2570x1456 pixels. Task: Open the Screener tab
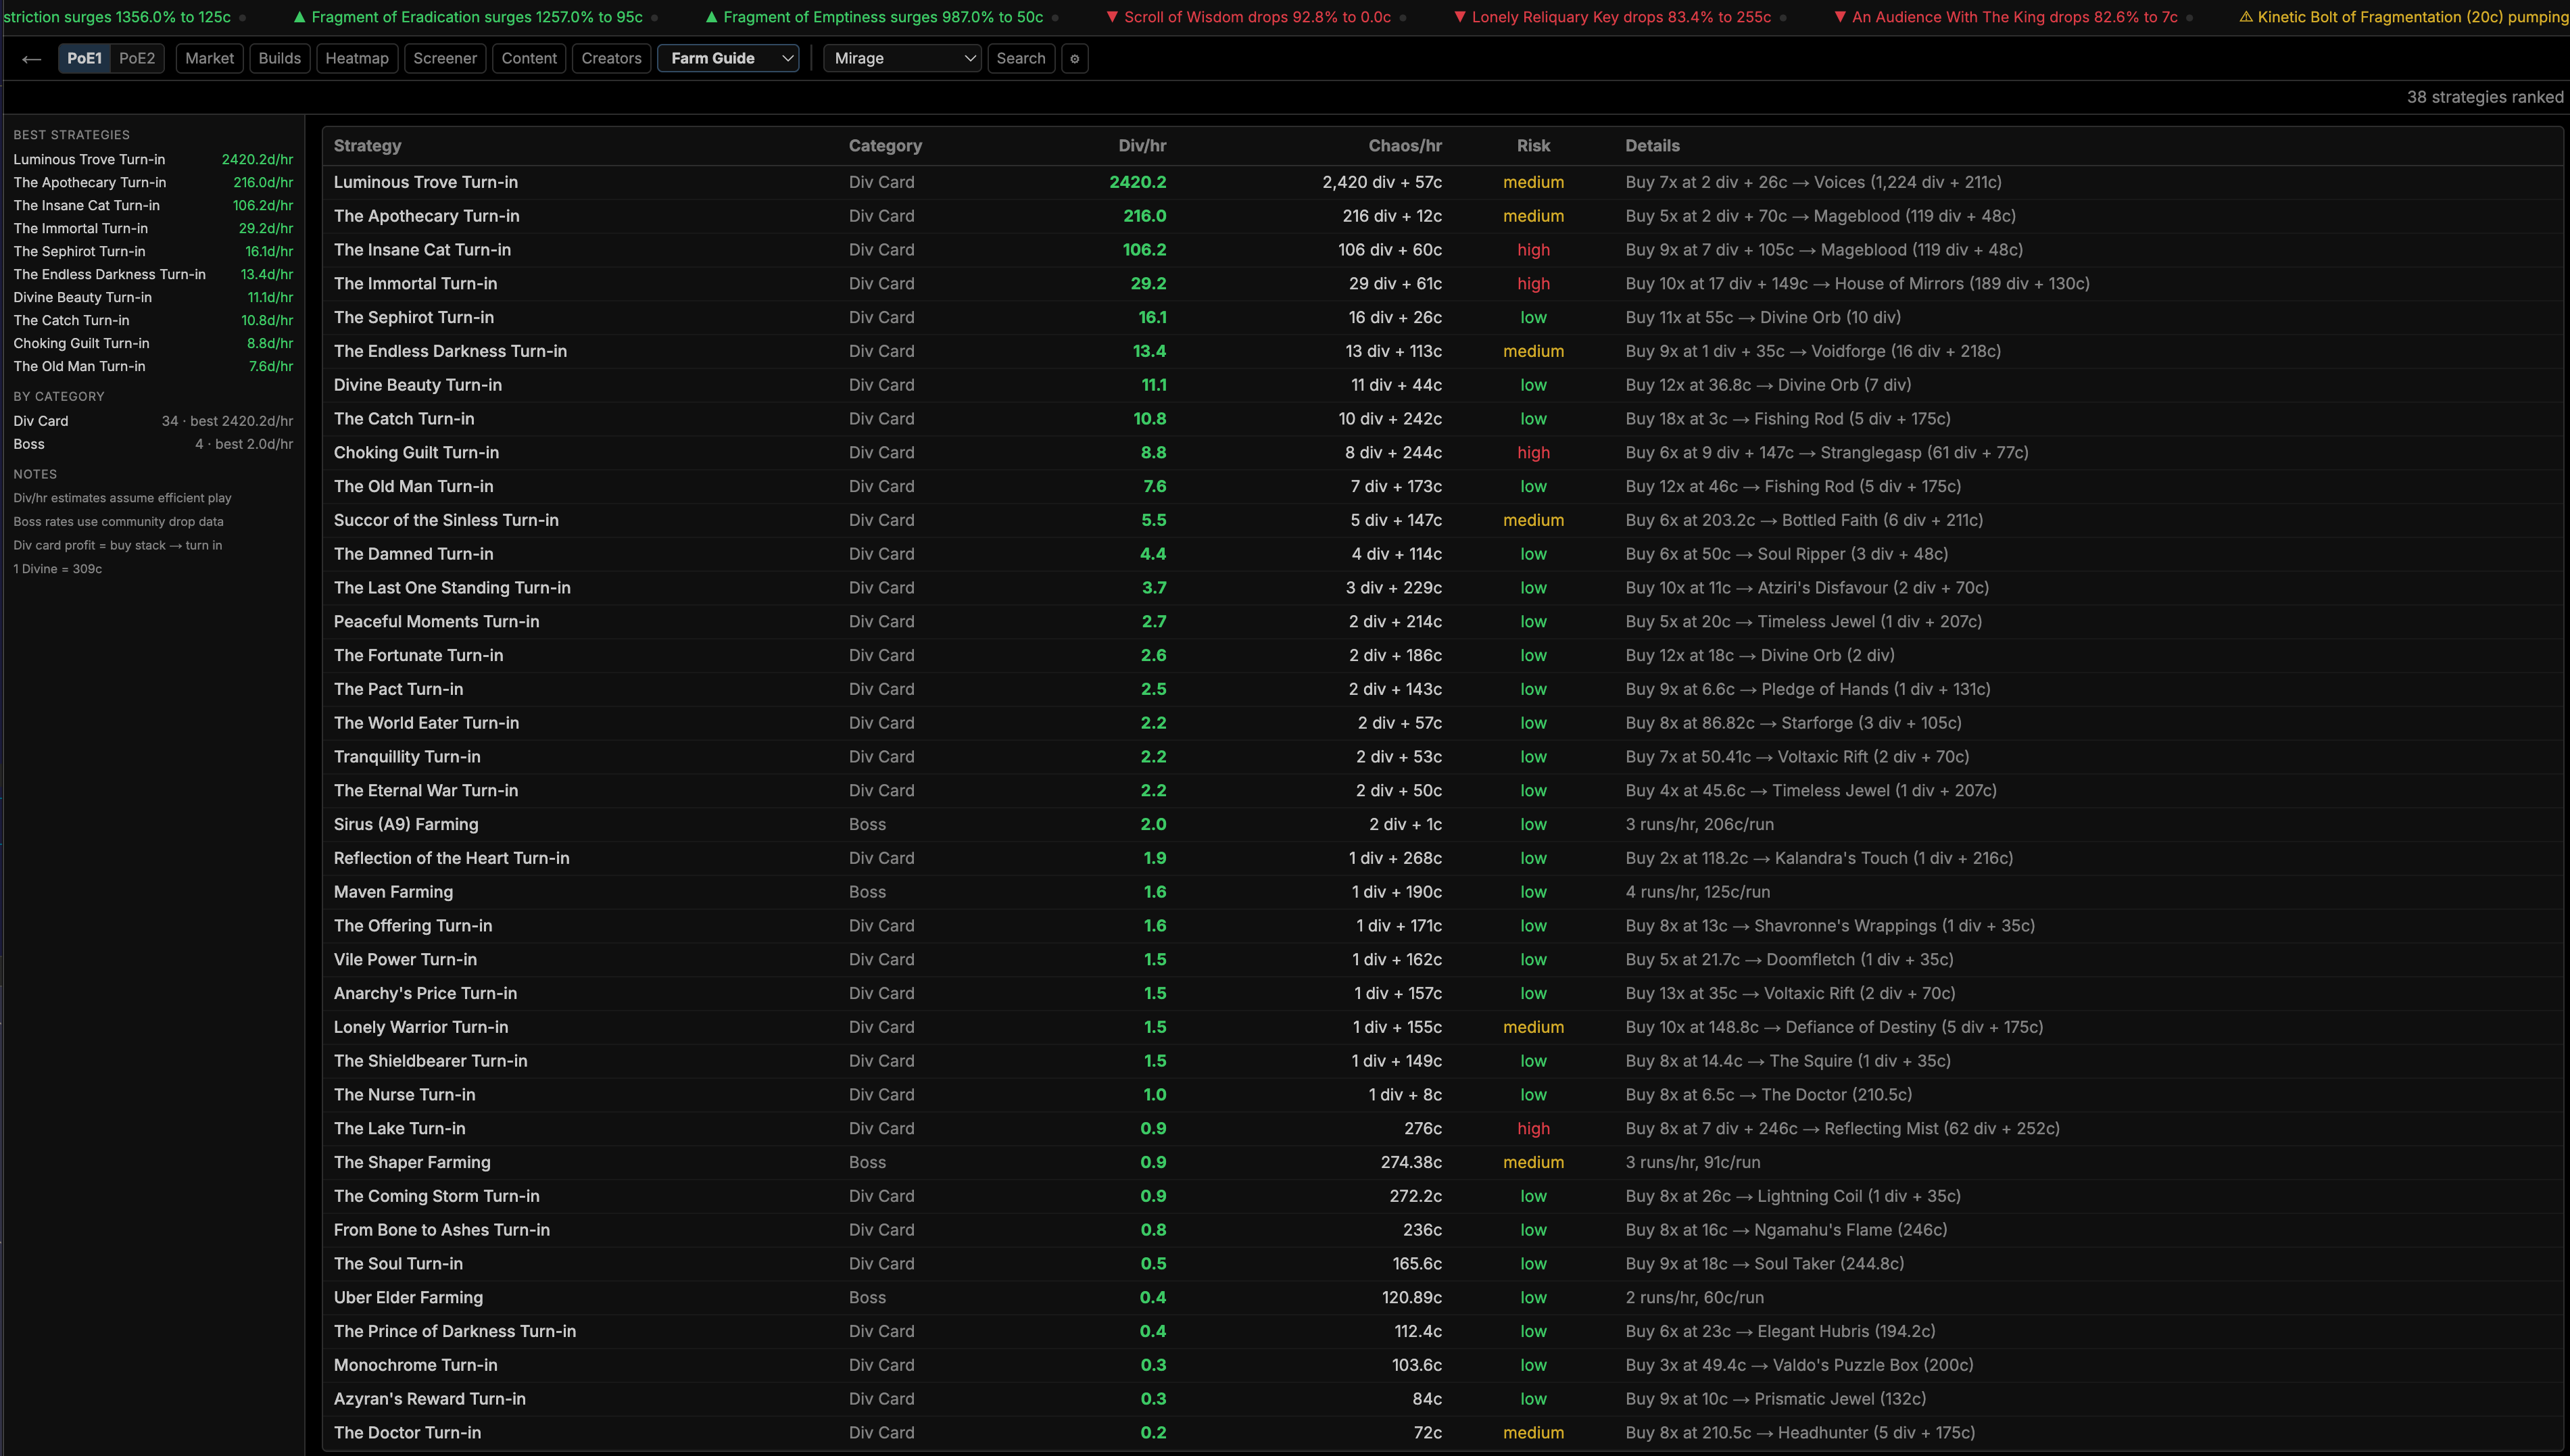coord(444,59)
